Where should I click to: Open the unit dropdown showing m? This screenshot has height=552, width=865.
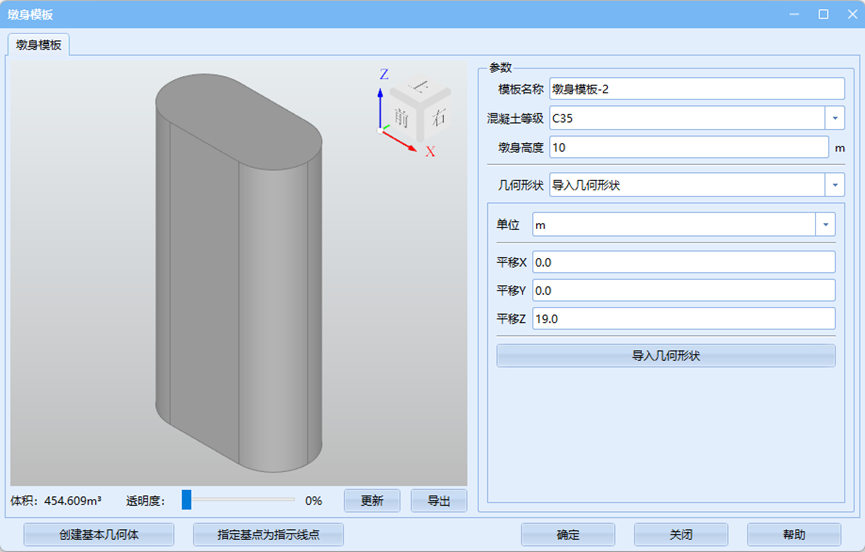click(x=825, y=225)
